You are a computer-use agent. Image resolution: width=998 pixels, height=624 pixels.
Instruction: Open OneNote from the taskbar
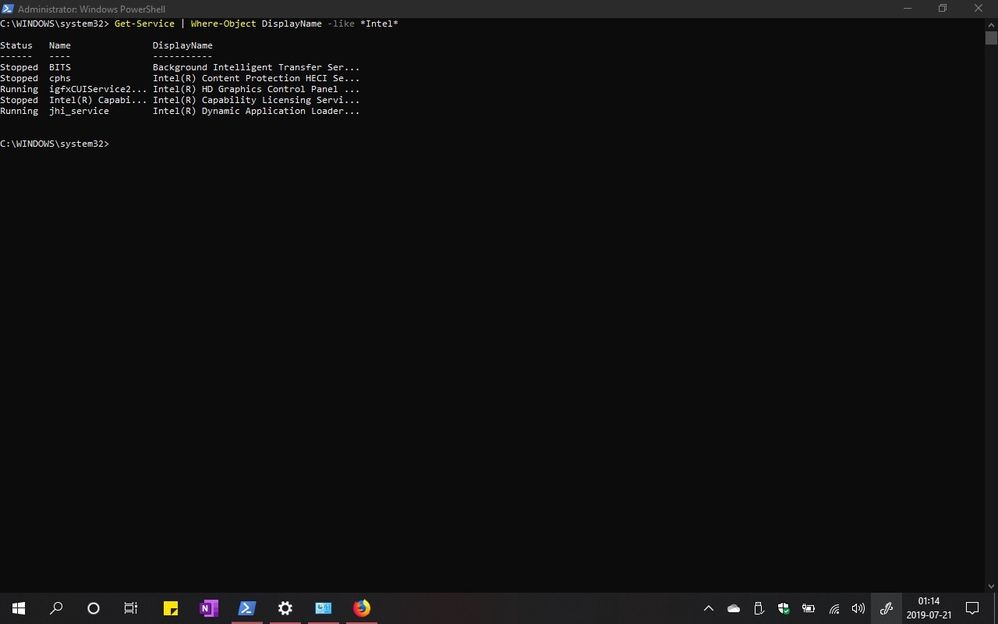point(209,608)
